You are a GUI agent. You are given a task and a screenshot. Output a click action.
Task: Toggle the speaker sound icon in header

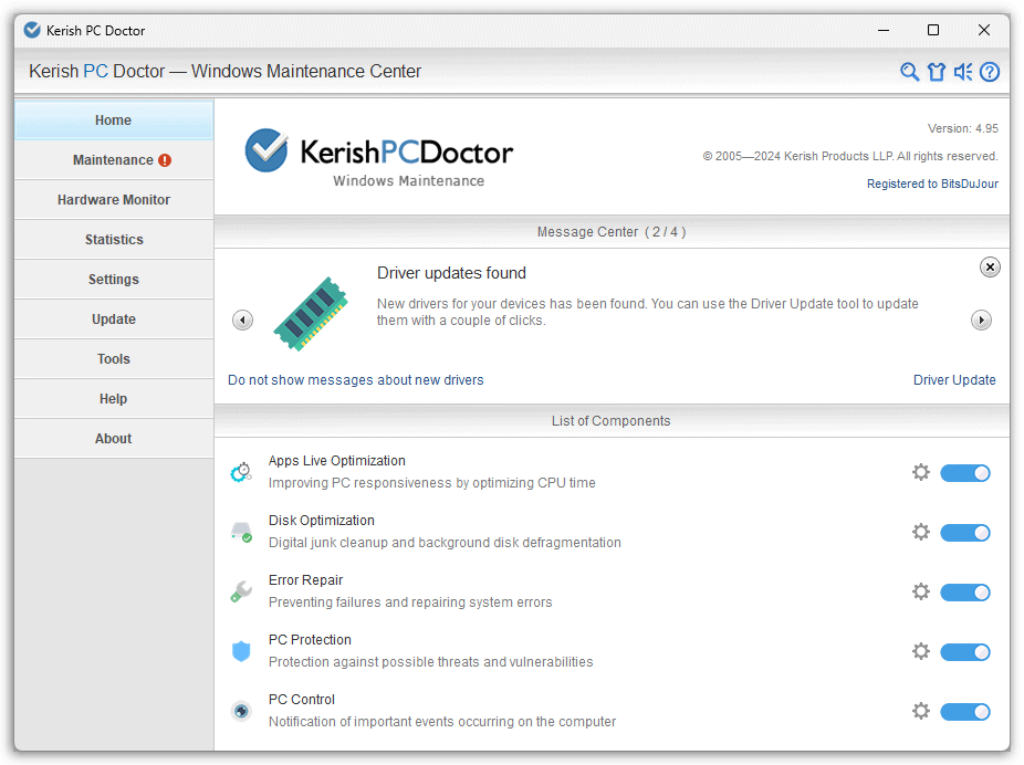[963, 71]
